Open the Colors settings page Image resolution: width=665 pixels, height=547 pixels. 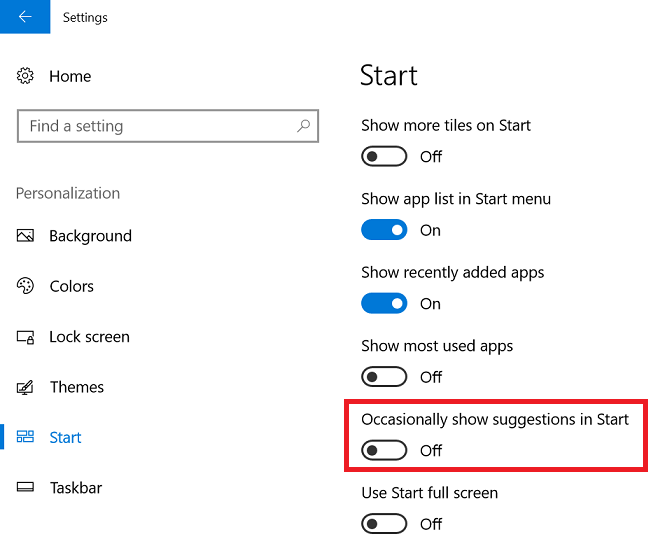72,286
